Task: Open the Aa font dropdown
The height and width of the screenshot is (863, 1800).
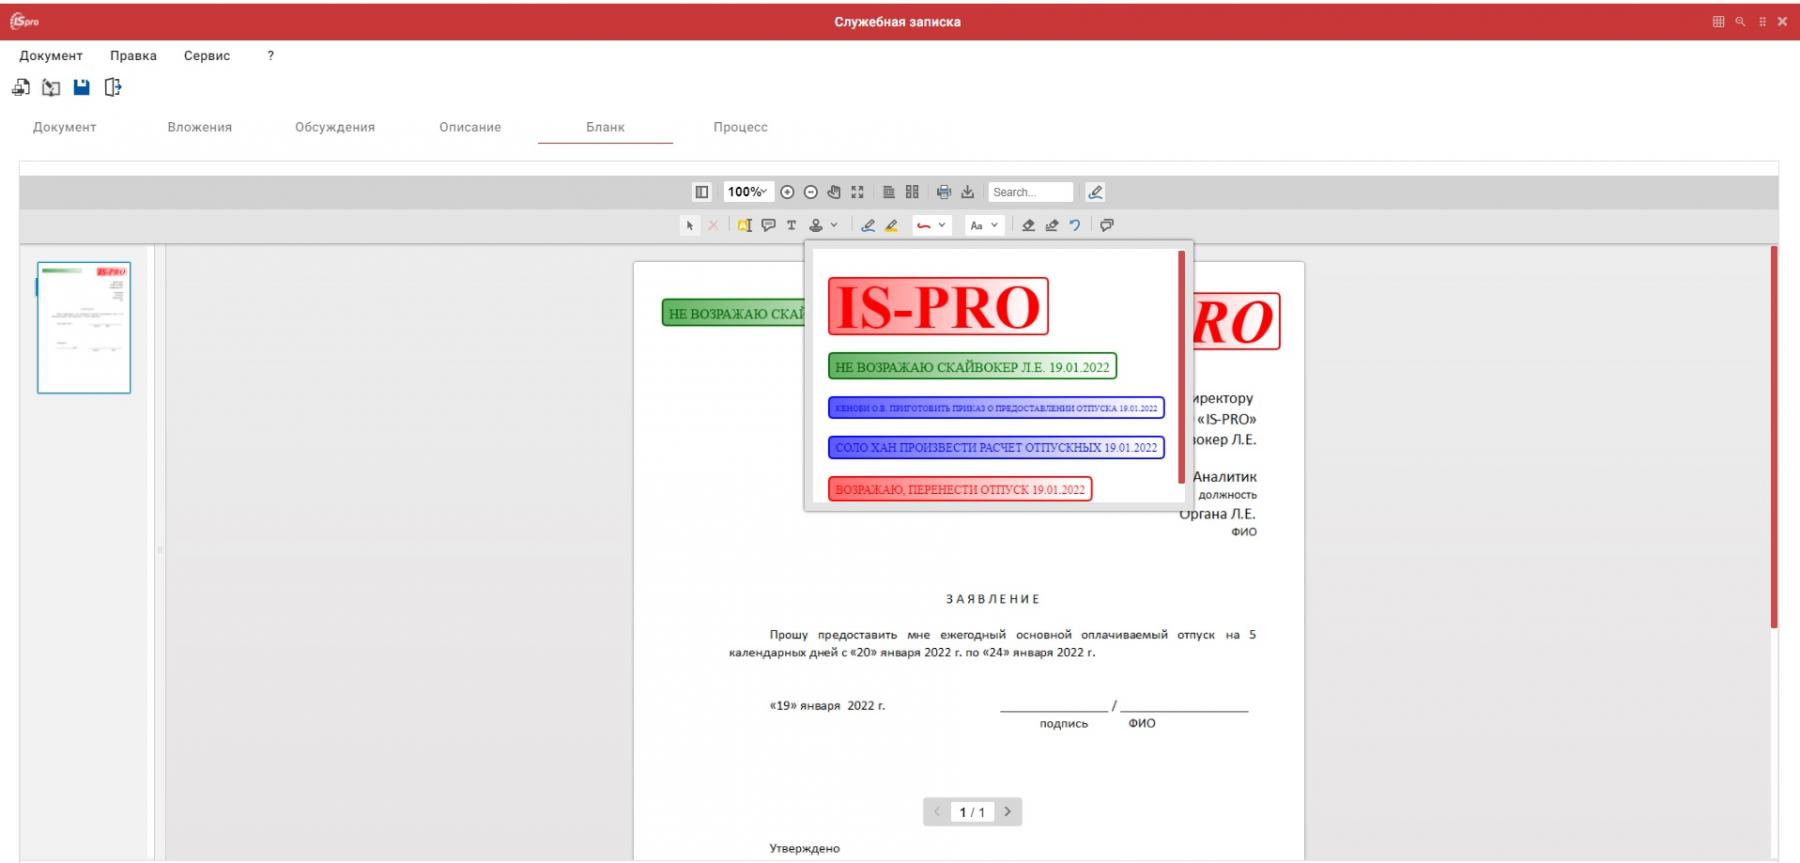Action: [x=984, y=225]
